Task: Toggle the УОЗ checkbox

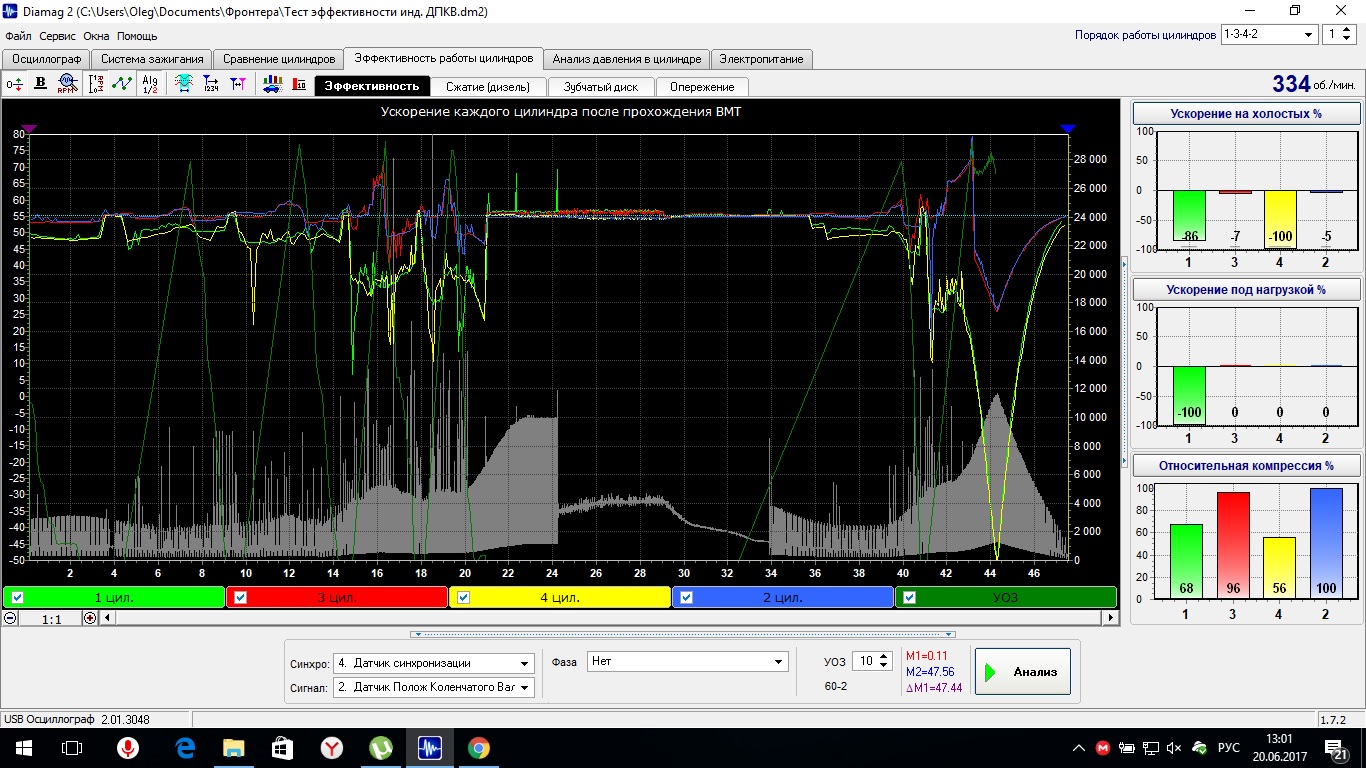Action: (x=909, y=598)
